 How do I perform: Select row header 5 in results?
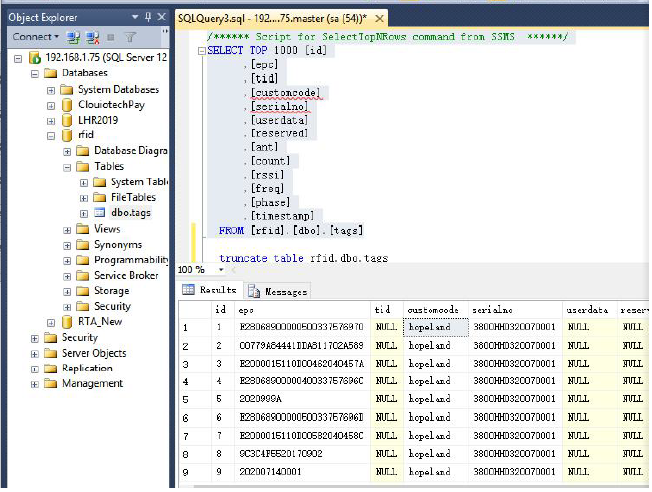(195, 400)
